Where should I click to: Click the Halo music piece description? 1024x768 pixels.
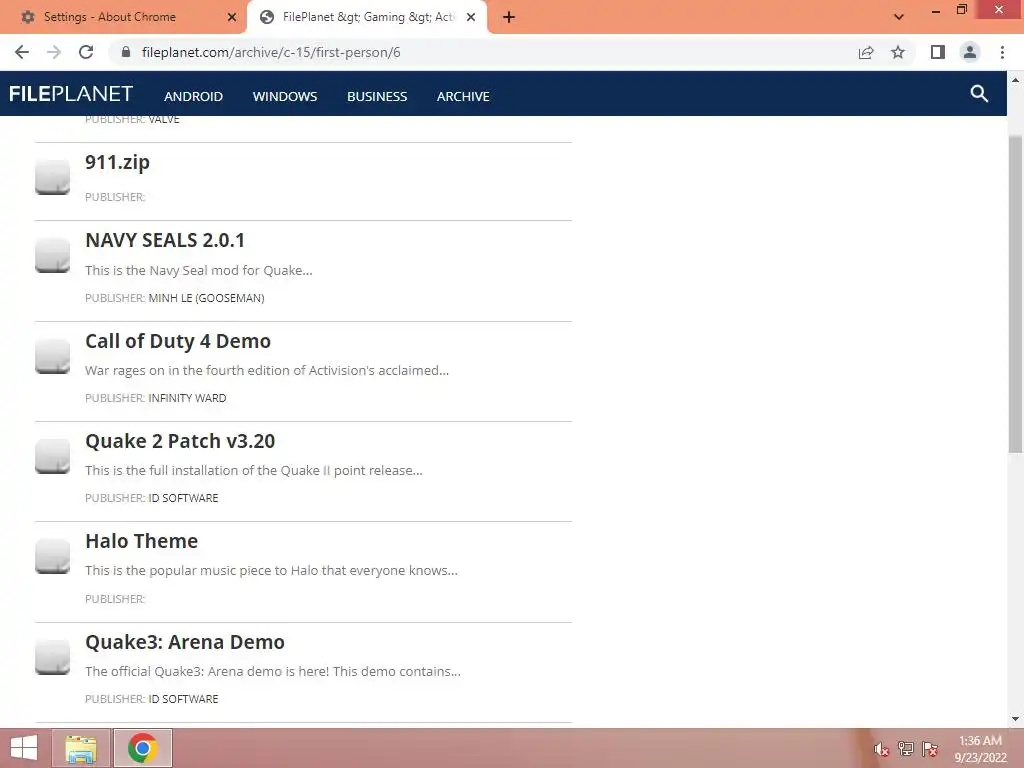click(x=271, y=570)
